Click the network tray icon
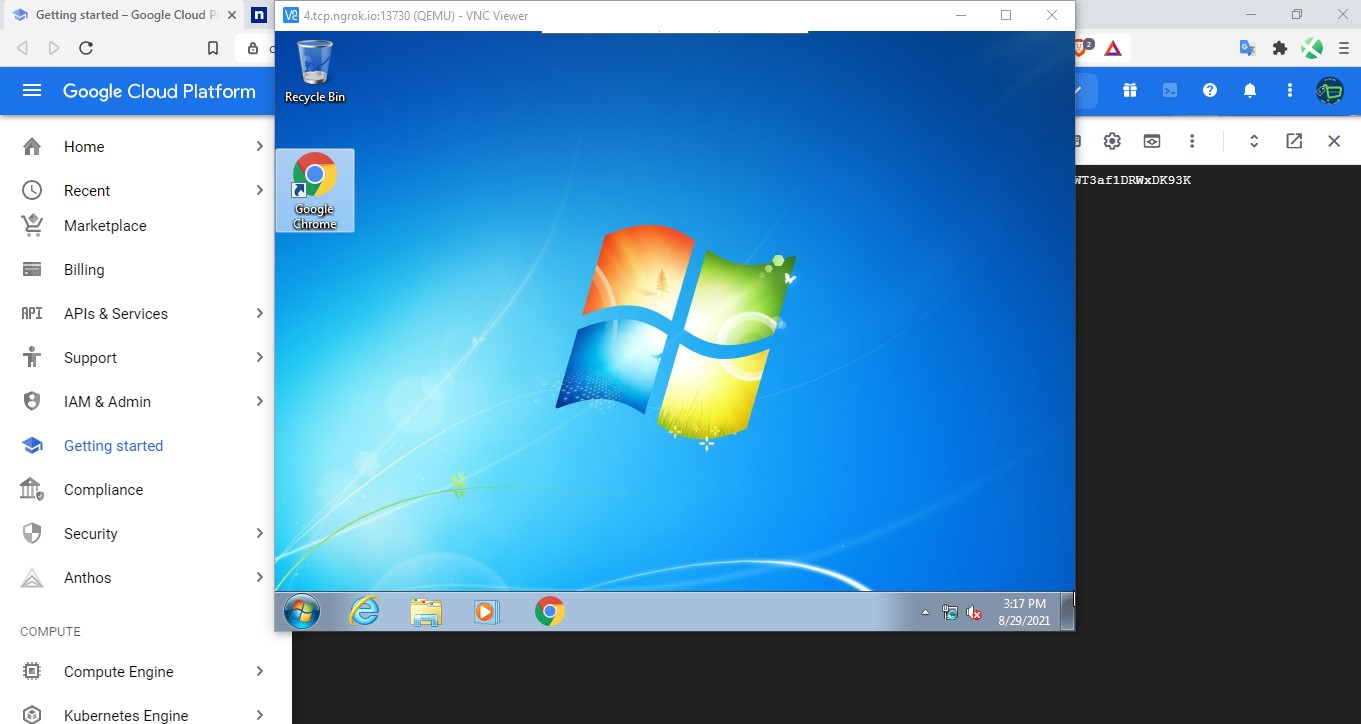 [x=950, y=612]
